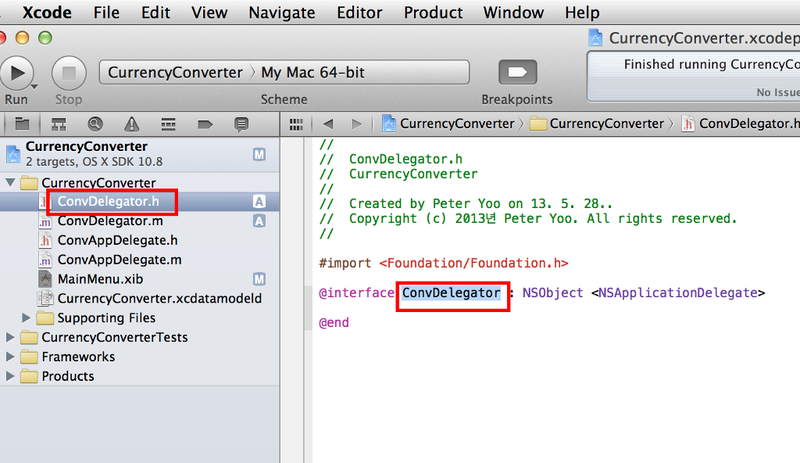Open the Debug navigator
Viewport: 800px width, 463px height.
point(167,124)
